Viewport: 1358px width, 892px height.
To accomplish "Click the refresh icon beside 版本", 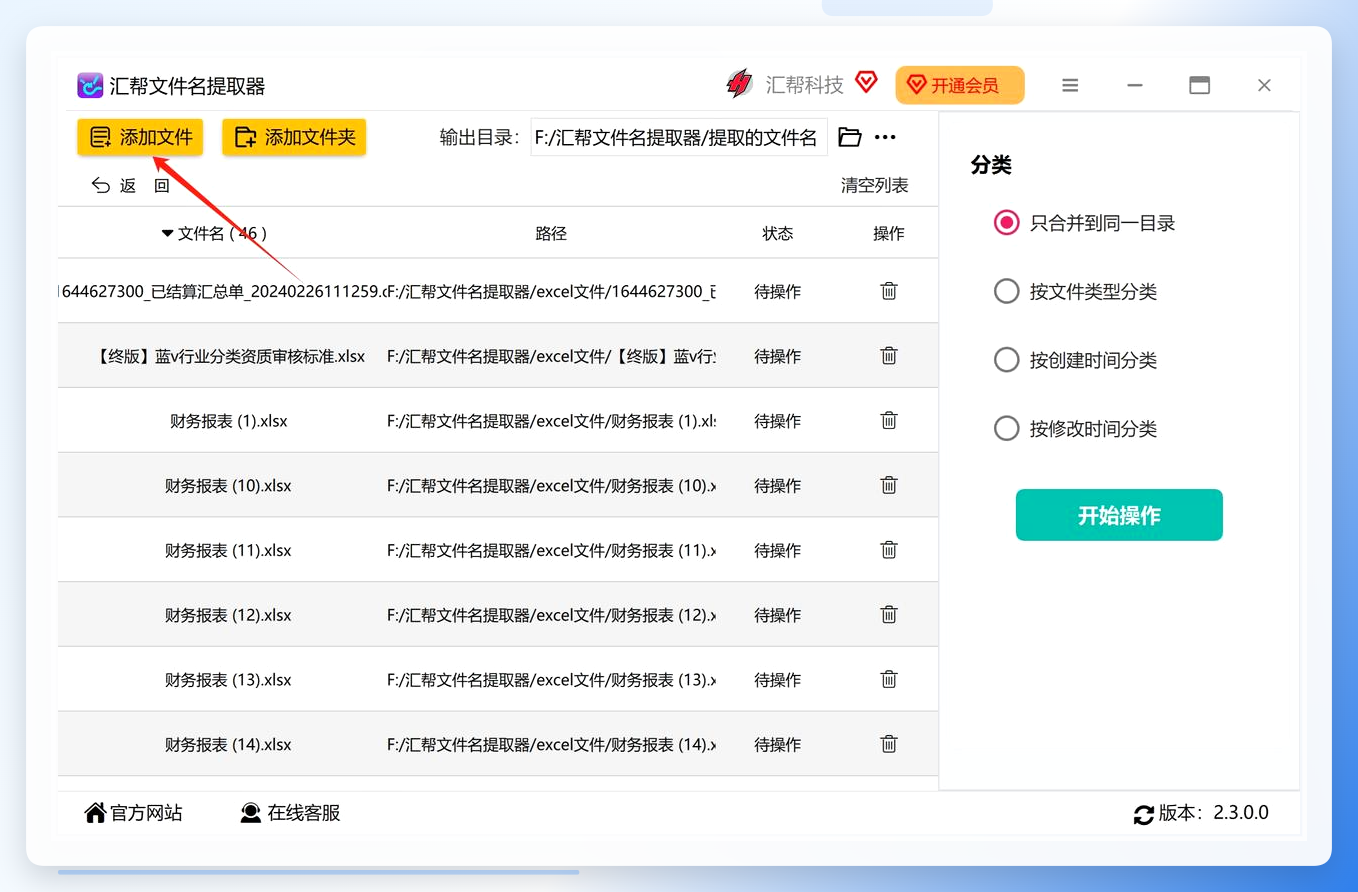I will pyautogui.click(x=1143, y=815).
